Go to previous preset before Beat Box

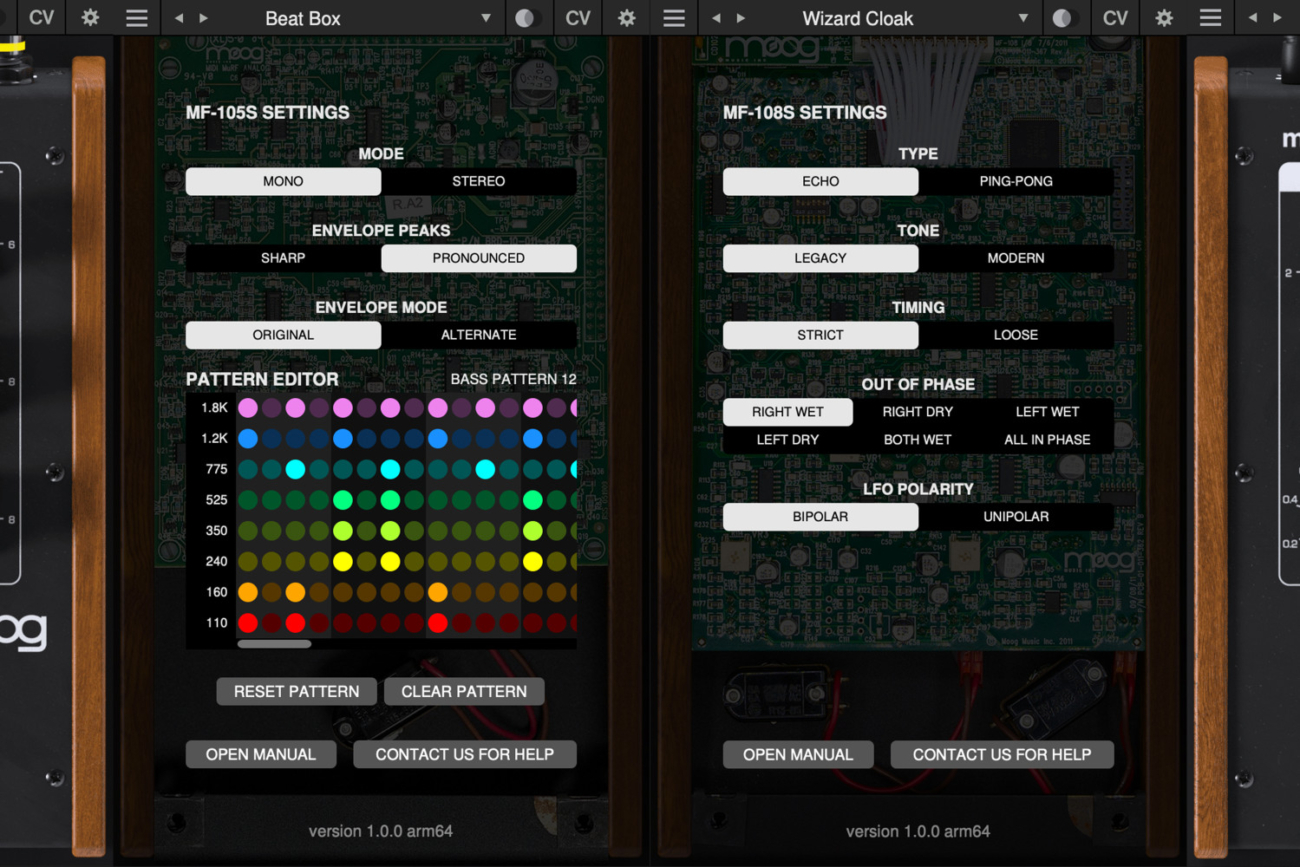[179, 18]
